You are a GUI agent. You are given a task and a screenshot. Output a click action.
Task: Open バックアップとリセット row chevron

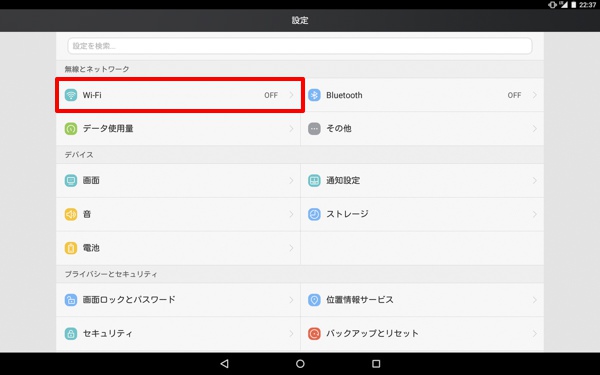pyautogui.click(x=535, y=333)
